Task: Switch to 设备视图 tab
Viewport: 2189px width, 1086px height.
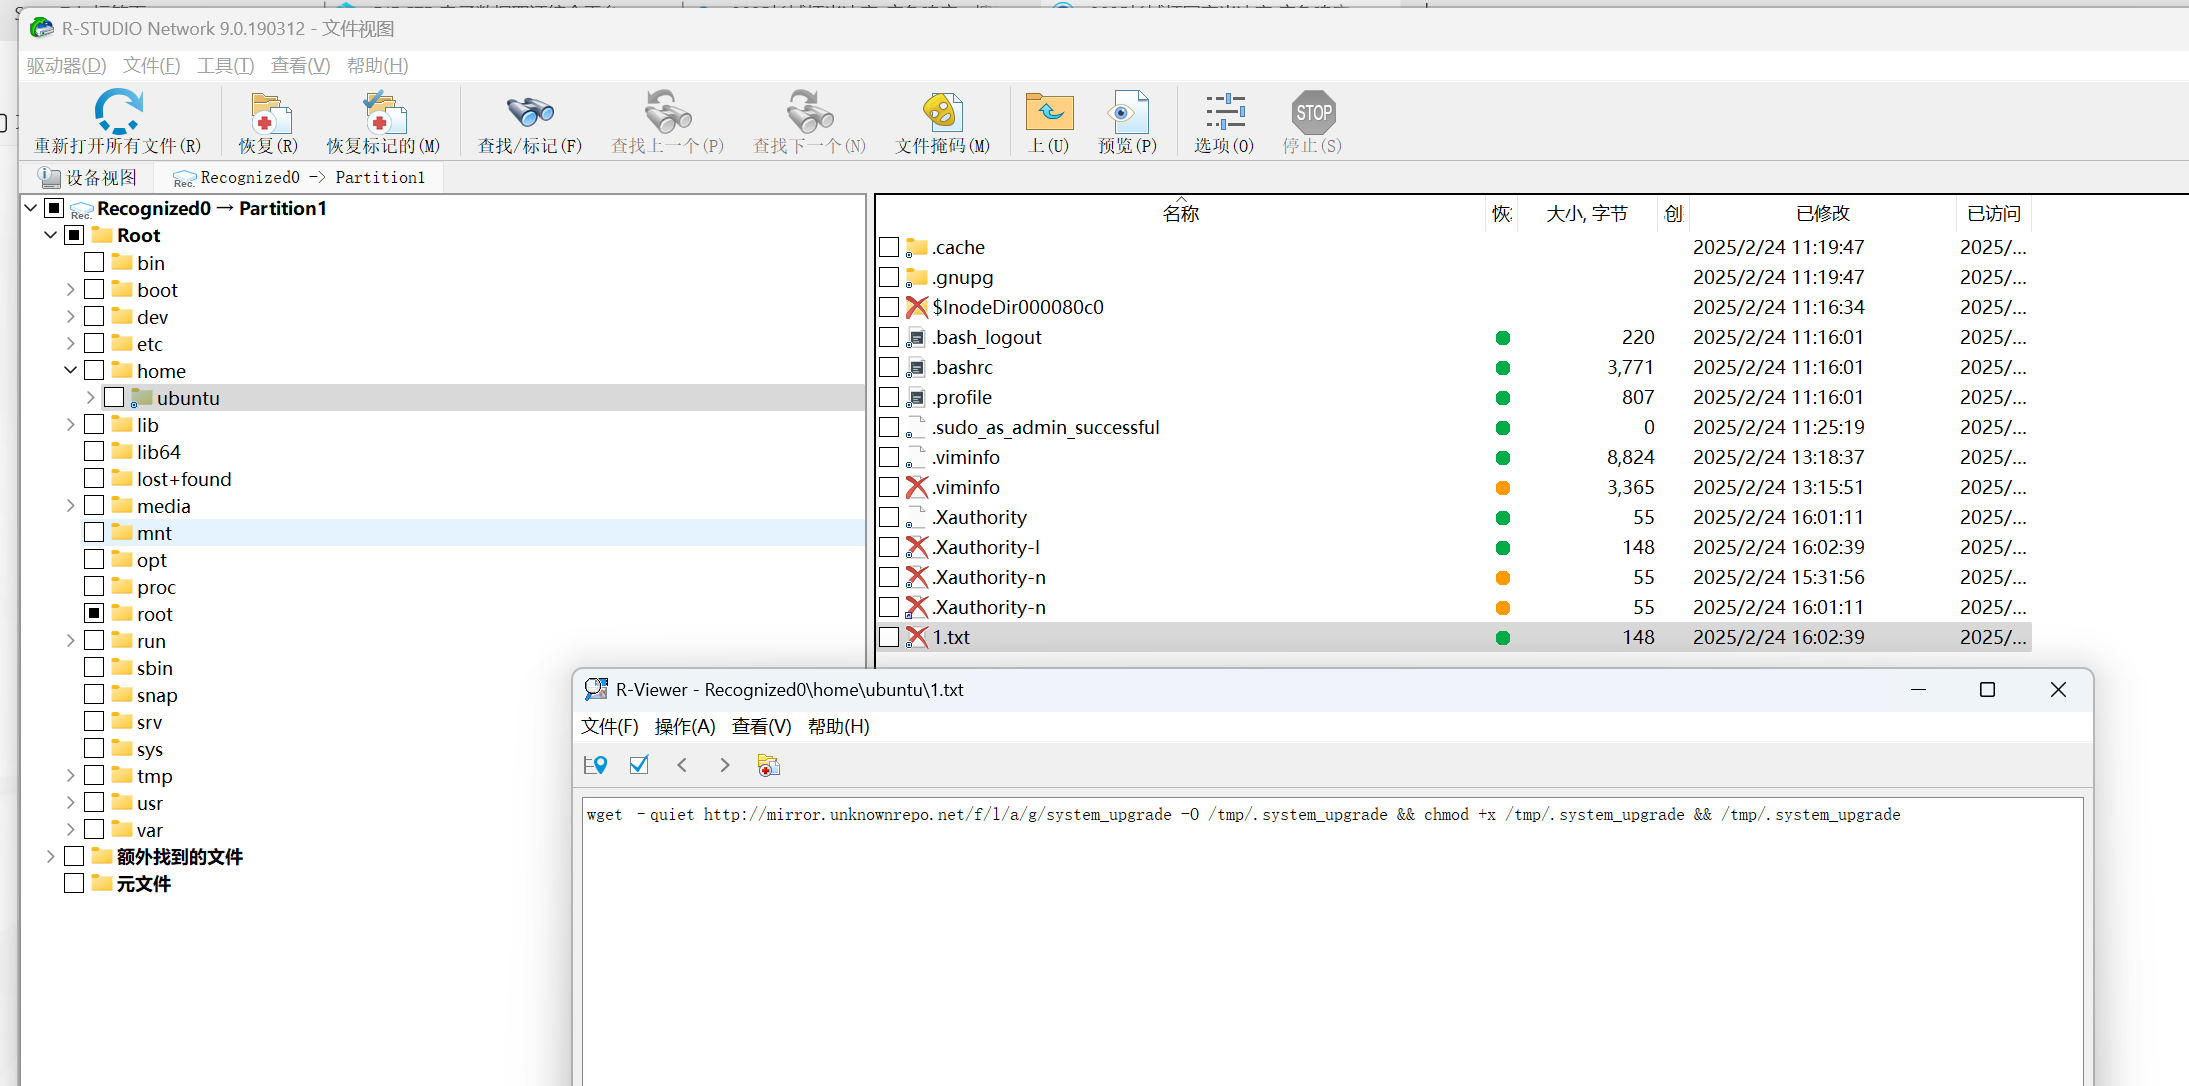Action: point(88,178)
